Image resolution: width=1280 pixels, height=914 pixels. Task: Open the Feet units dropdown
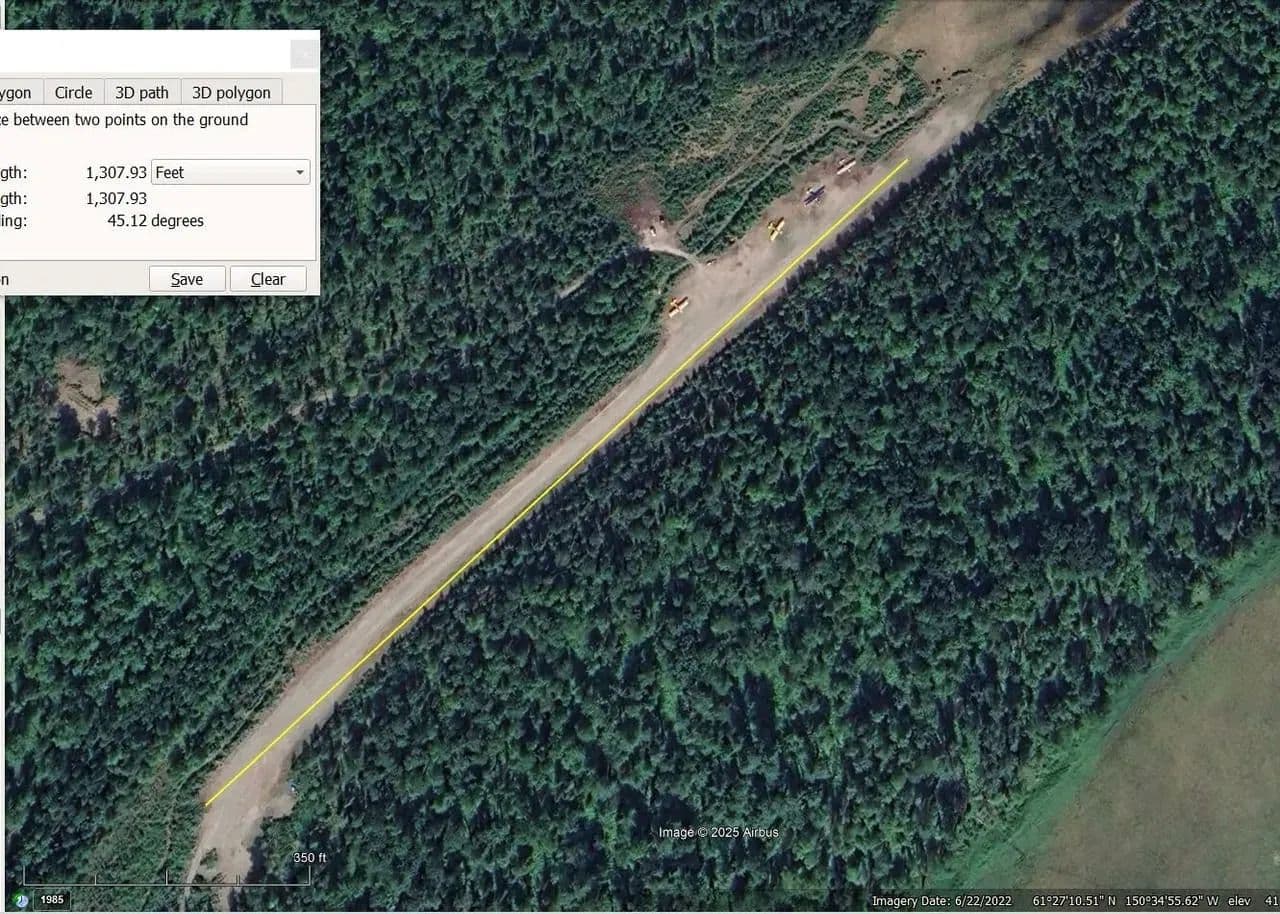(230, 172)
